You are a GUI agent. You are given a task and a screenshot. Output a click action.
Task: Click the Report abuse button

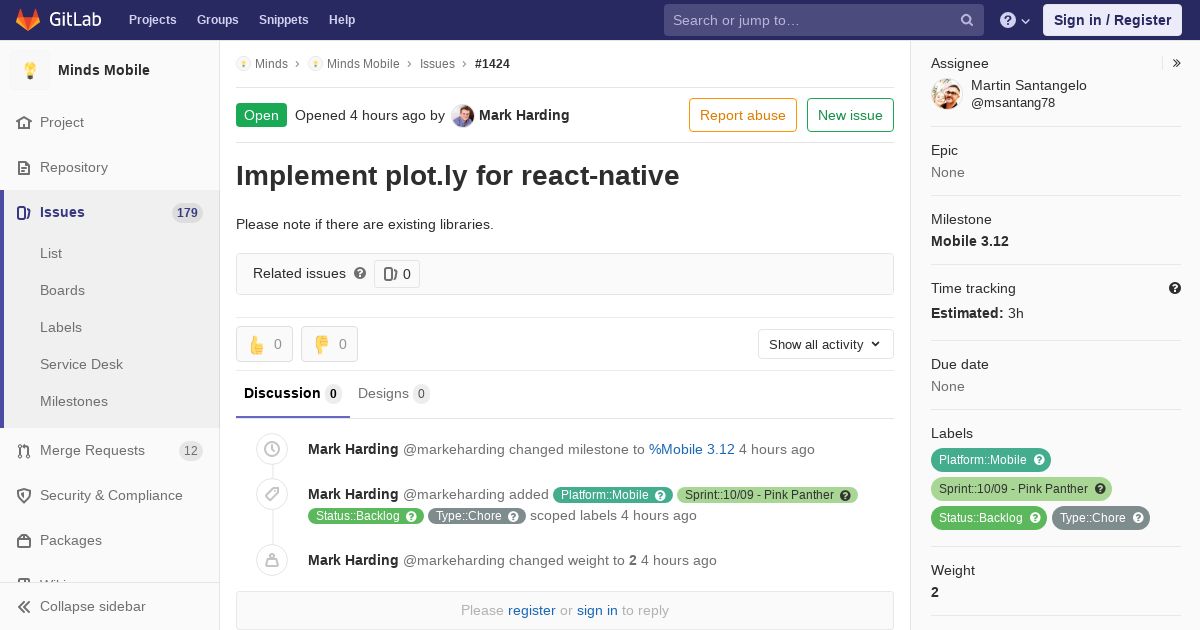(742, 115)
